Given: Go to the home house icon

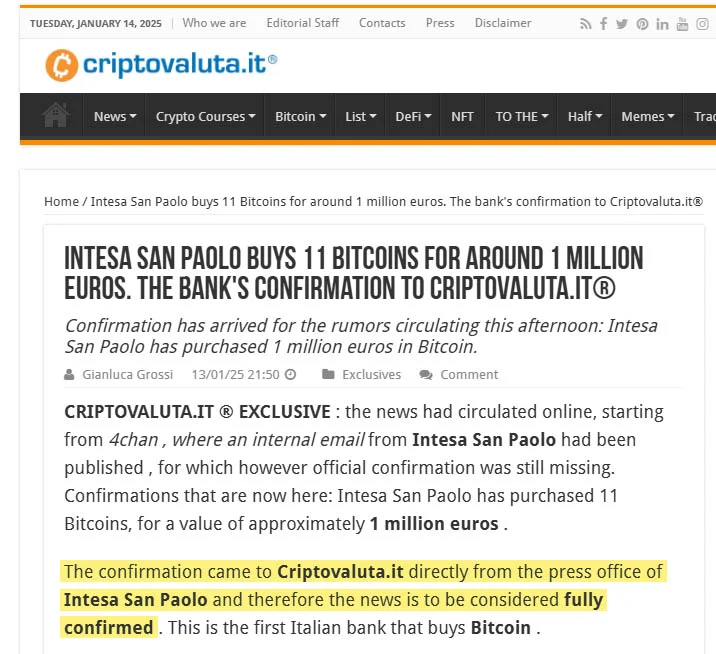Looking at the screenshot, I should pos(55,115).
